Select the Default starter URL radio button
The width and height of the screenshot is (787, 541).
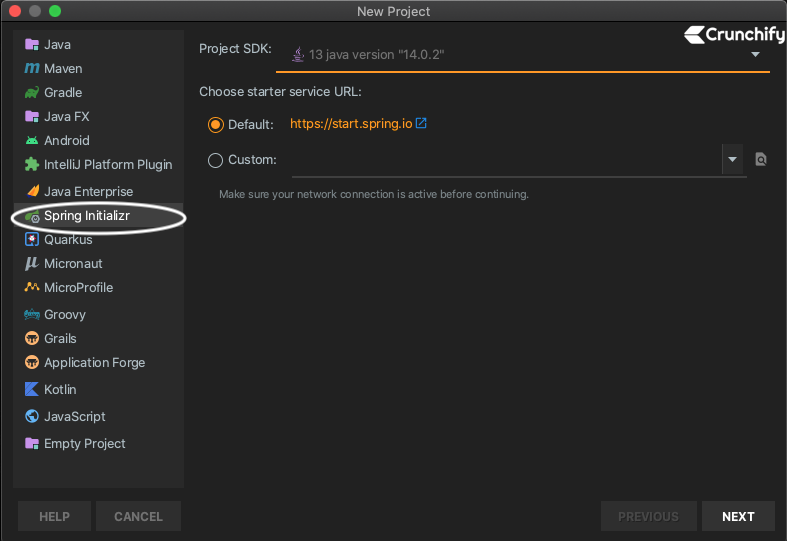coord(215,124)
